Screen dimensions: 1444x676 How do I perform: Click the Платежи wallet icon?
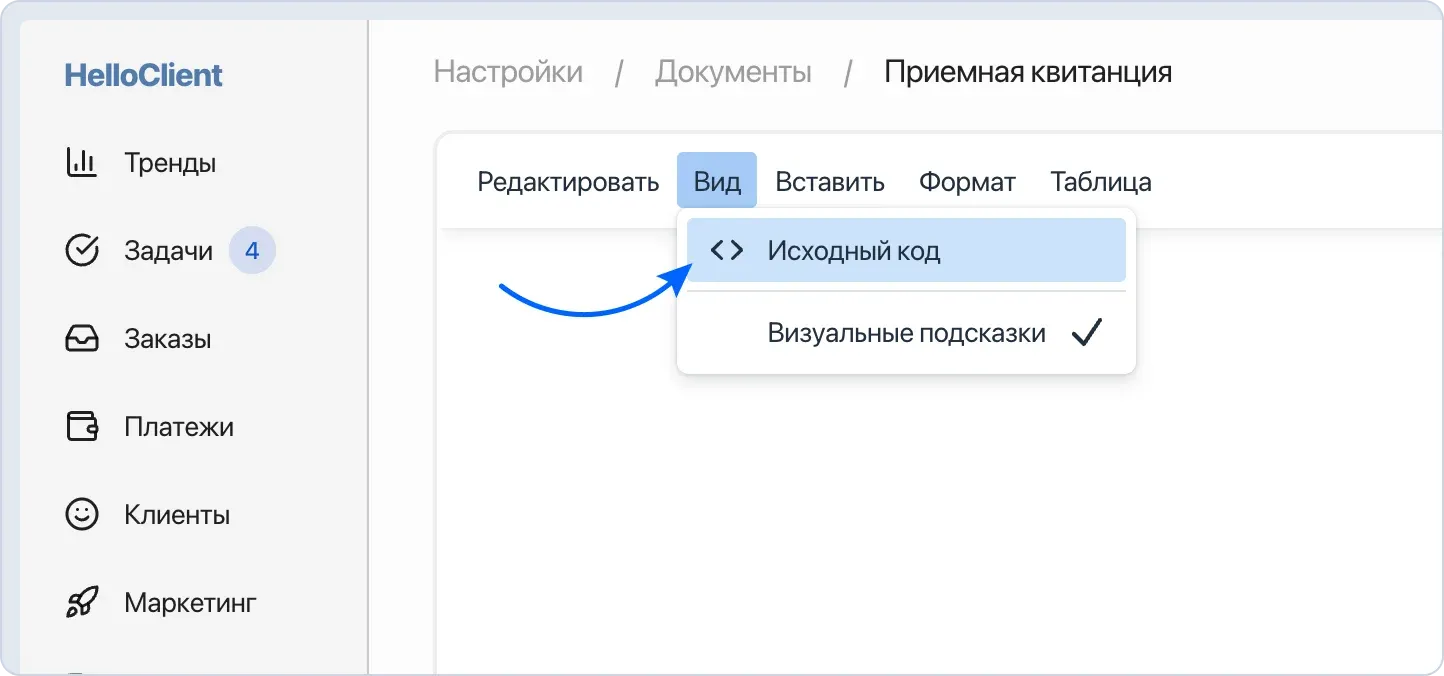click(82, 426)
